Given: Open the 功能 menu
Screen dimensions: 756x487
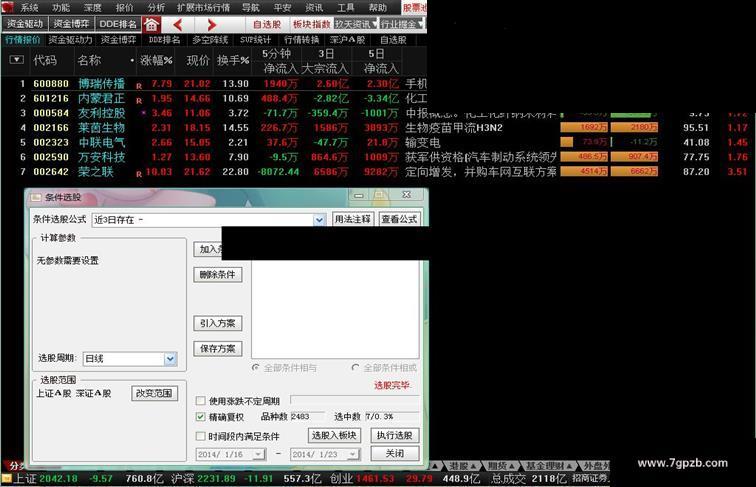Looking at the screenshot, I should coord(61,8).
